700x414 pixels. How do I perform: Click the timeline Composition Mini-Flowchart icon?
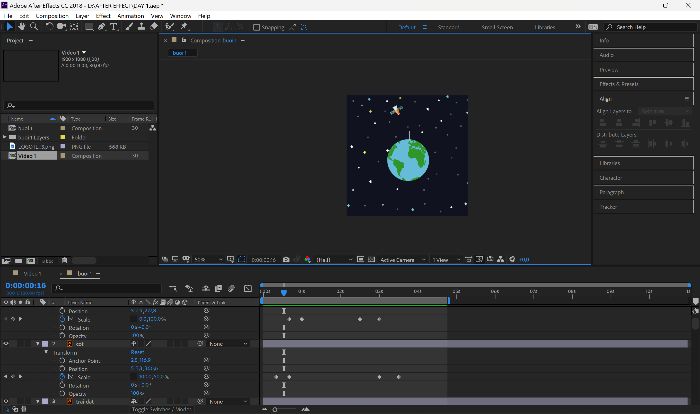[x=173, y=289]
